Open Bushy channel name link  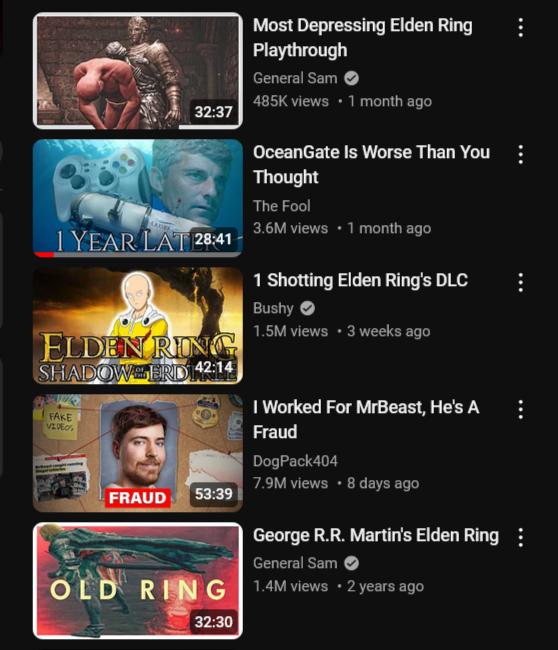tap(273, 308)
